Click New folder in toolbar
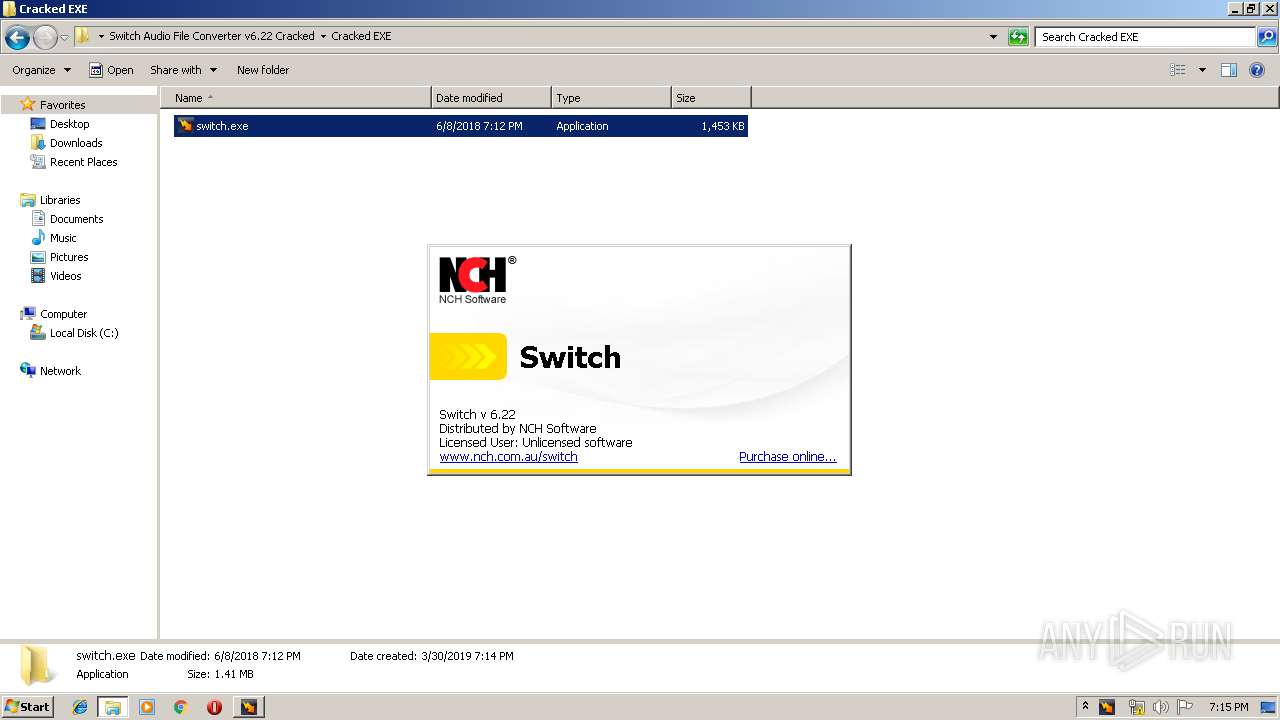 pyautogui.click(x=263, y=70)
